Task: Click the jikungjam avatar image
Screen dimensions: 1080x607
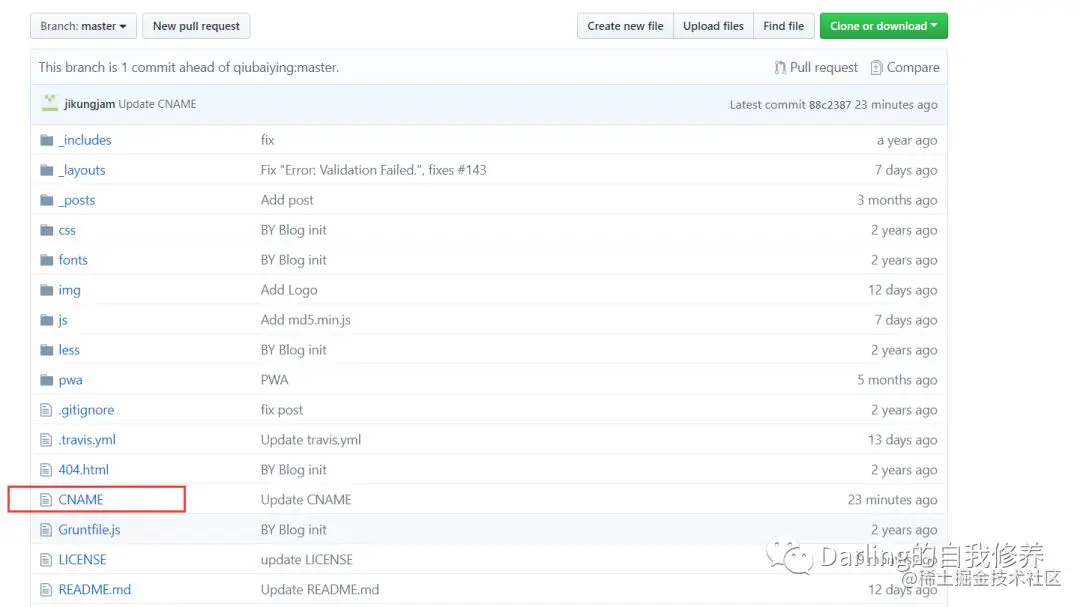Action: point(50,103)
